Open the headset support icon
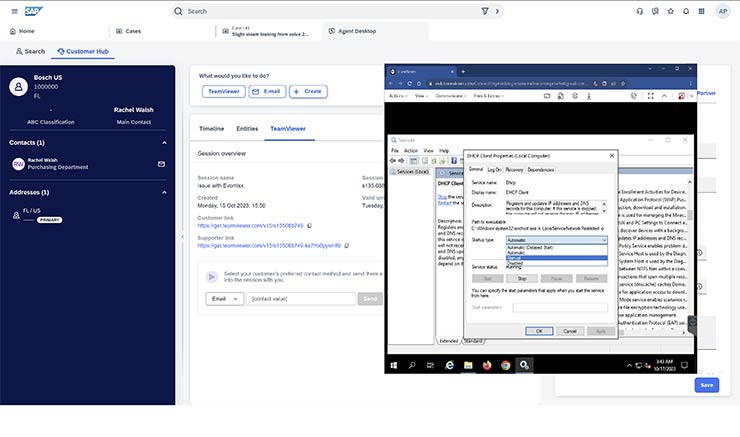 tap(640, 11)
